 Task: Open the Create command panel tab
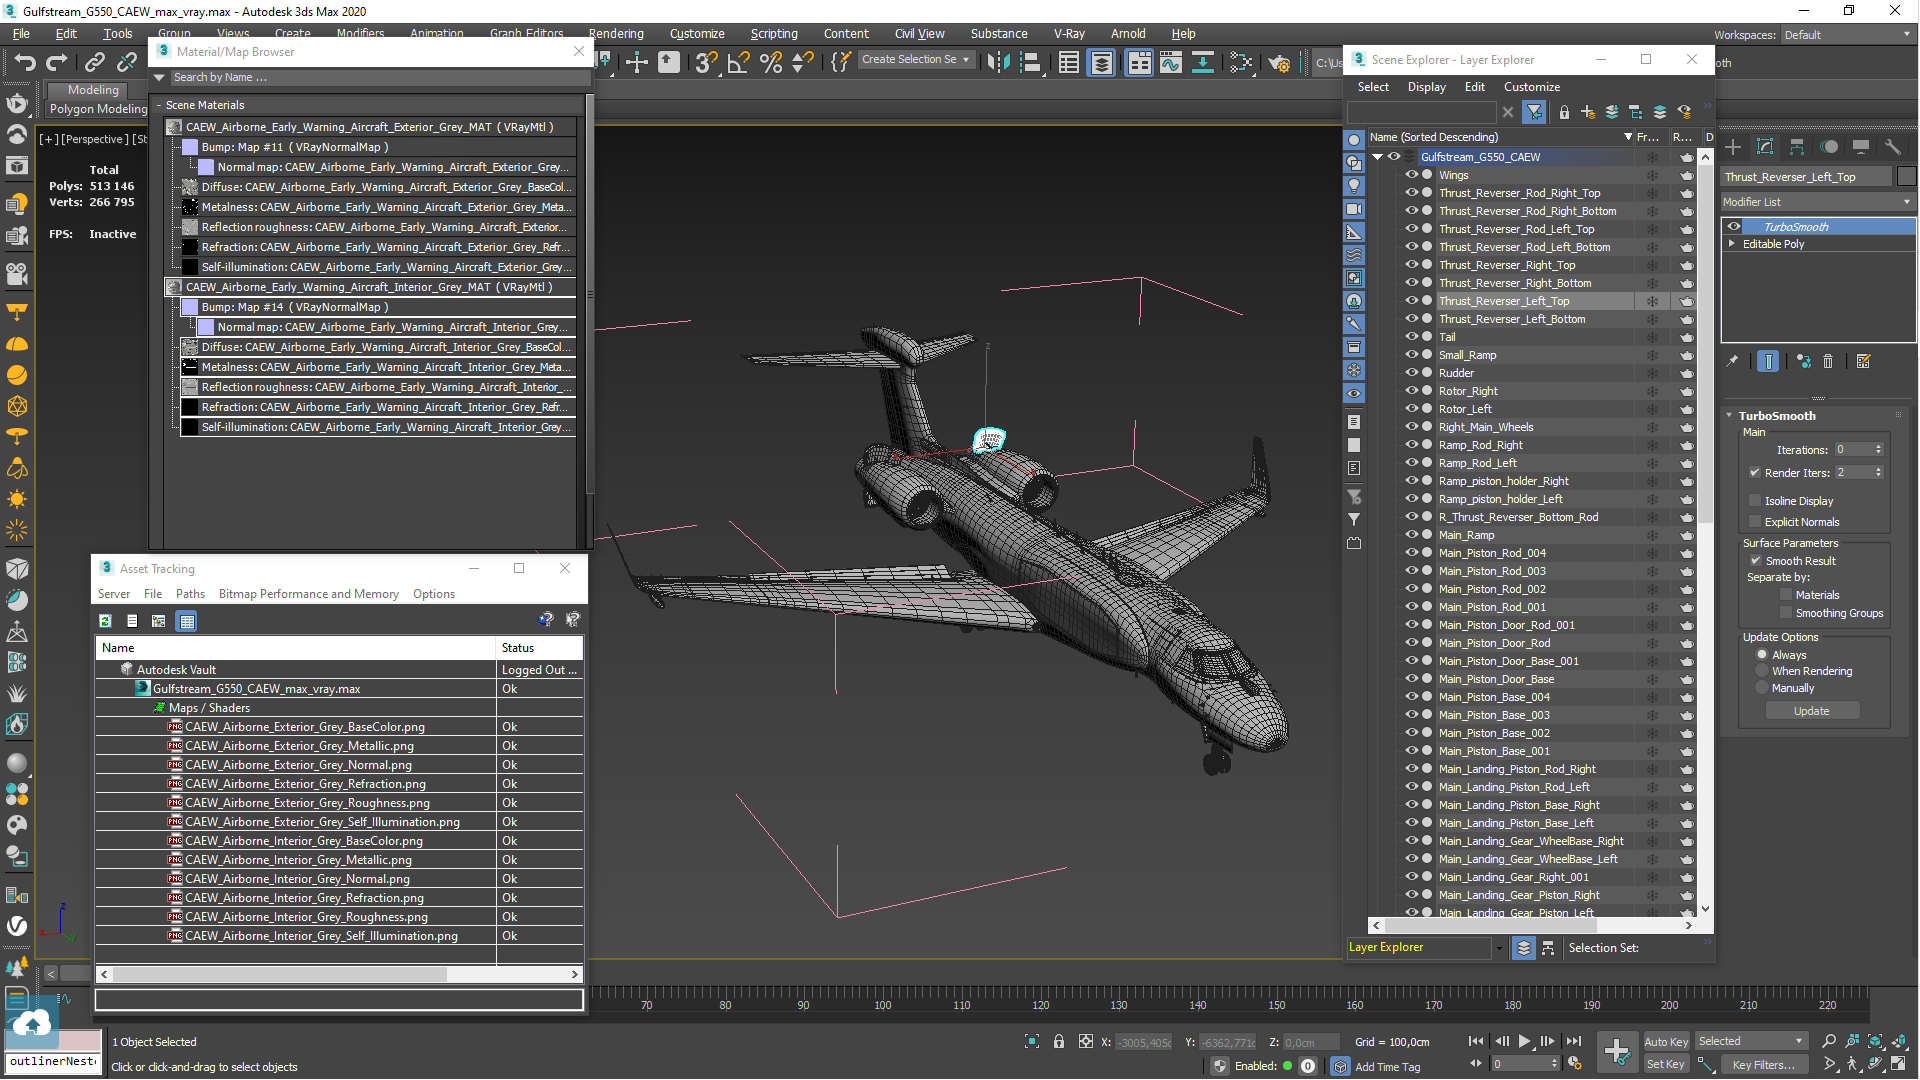tap(1733, 147)
